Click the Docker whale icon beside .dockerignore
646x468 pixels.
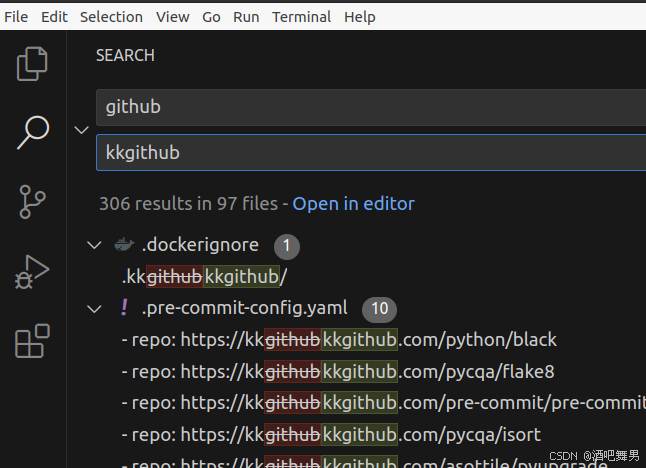124,245
